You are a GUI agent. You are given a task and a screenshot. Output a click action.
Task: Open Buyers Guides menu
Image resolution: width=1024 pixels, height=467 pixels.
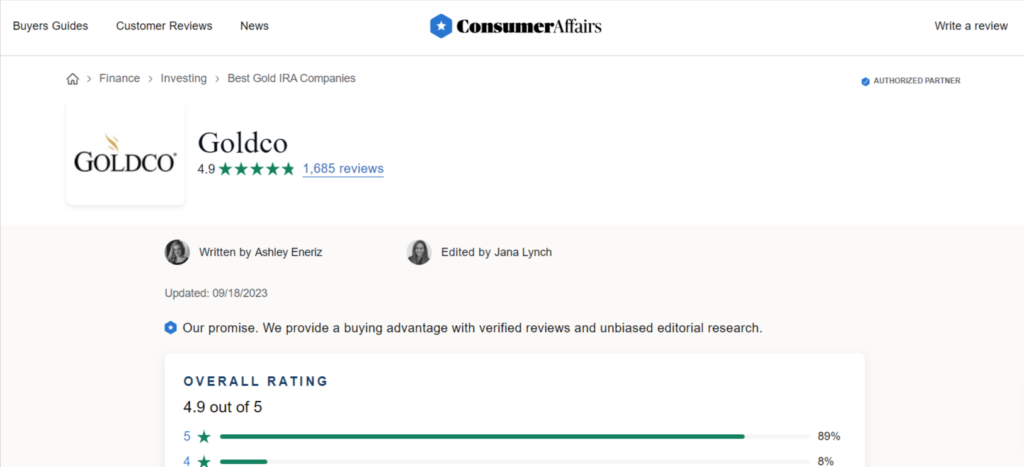(x=50, y=26)
